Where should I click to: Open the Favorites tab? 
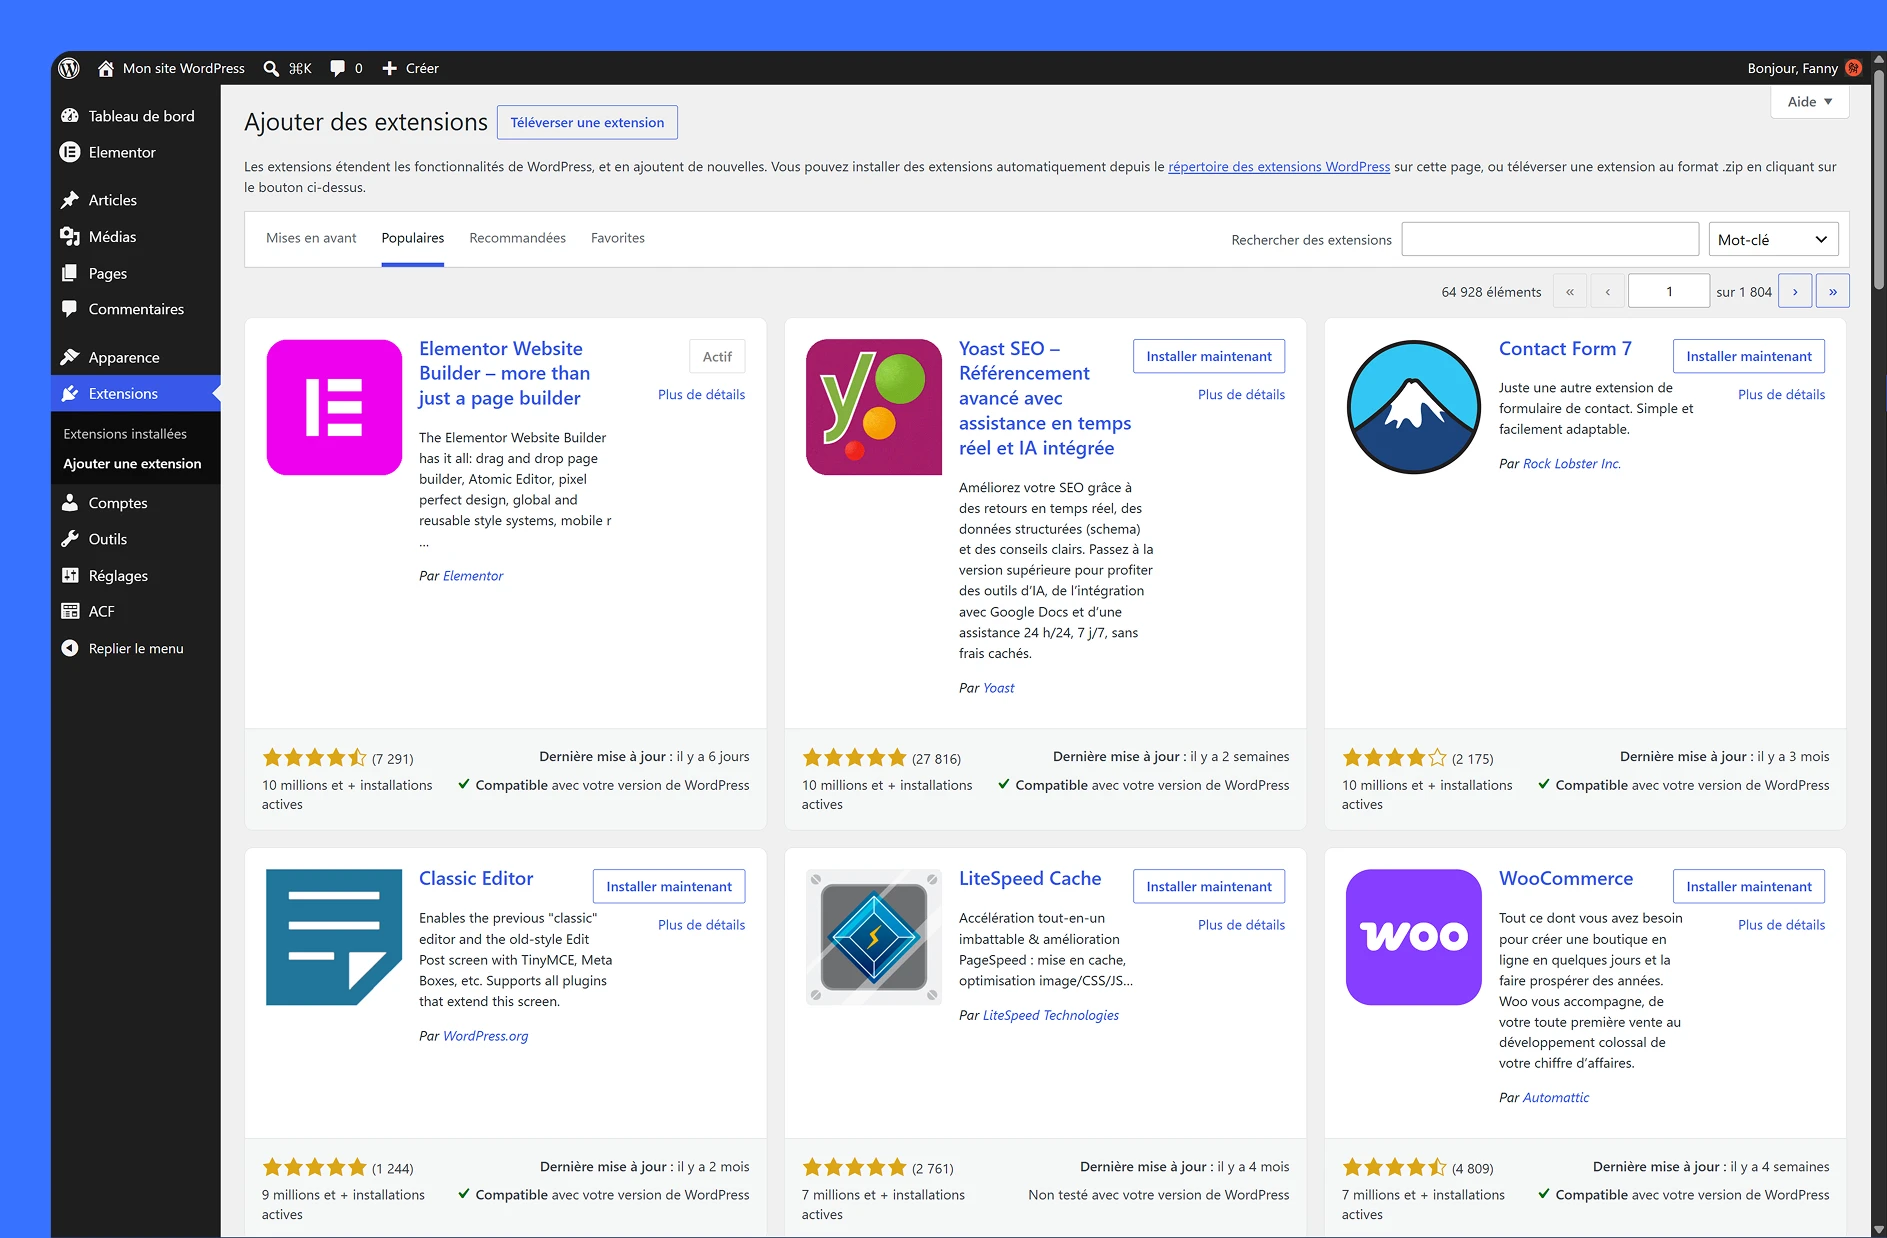pyautogui.click(x=618, y=238)
